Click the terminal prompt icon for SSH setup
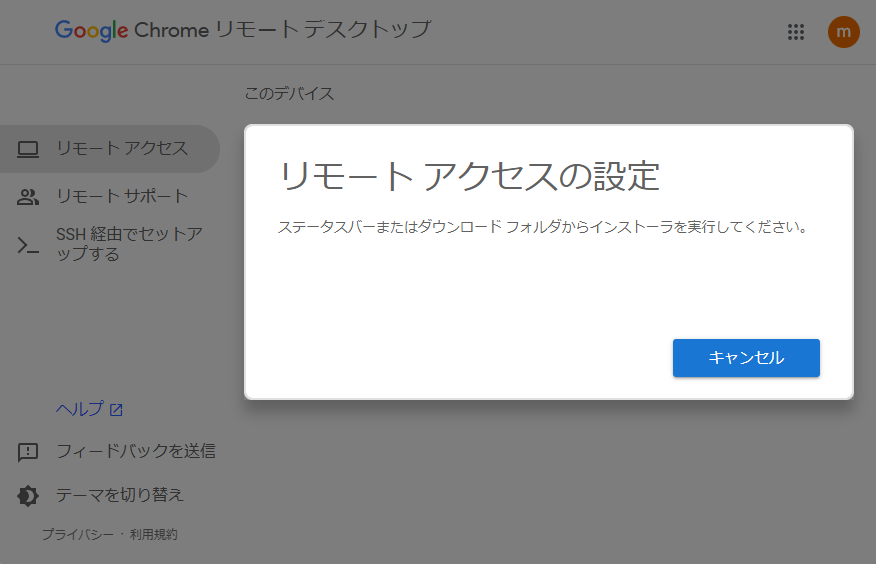This screenshot has width=876, height=564. 28,245
